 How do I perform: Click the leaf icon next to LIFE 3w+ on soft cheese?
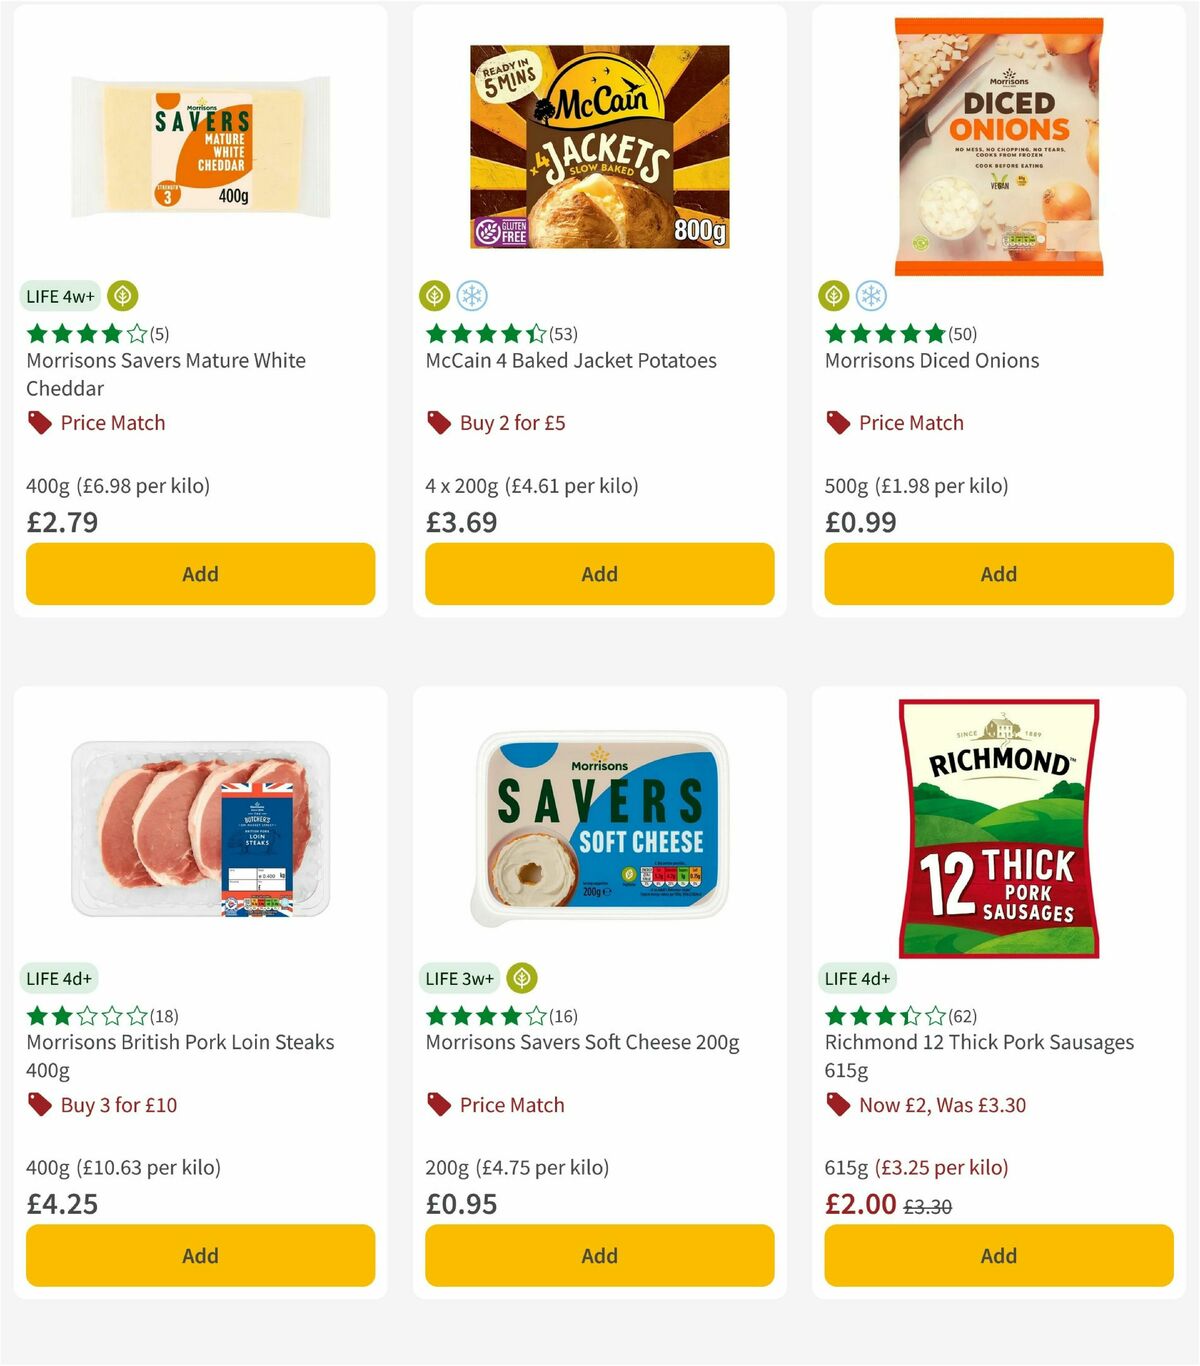coord(522,978)
